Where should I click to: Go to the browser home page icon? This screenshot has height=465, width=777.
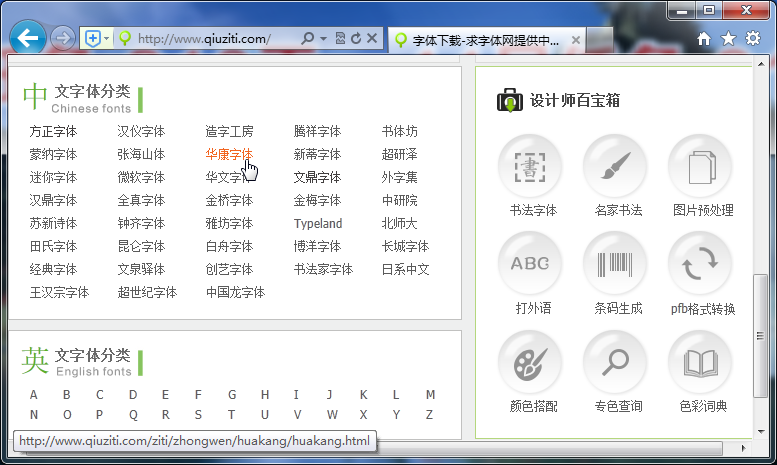704,39
